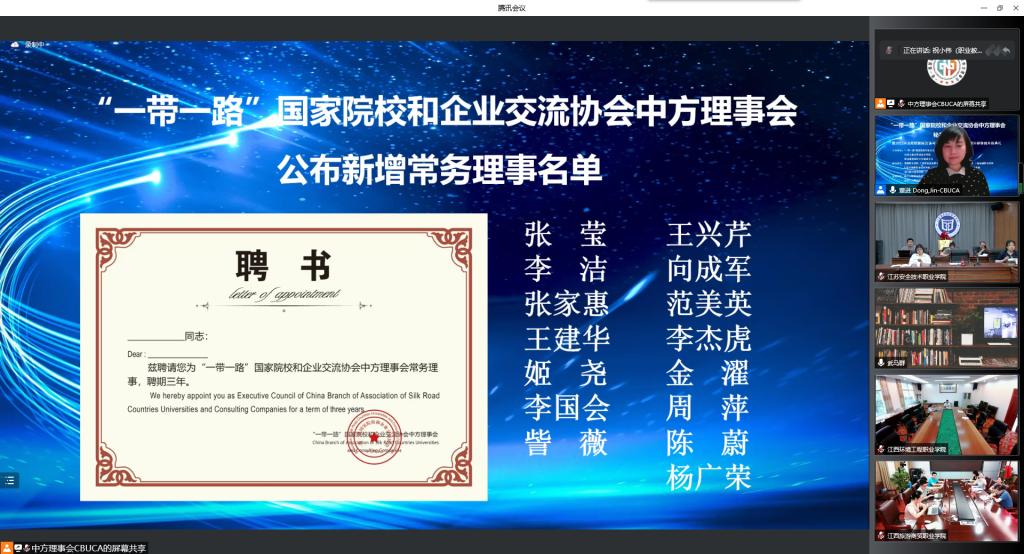1024x554 pixels.
Task: Click the name 范美英 in the shared slide
Action: (x=709, y=304)
